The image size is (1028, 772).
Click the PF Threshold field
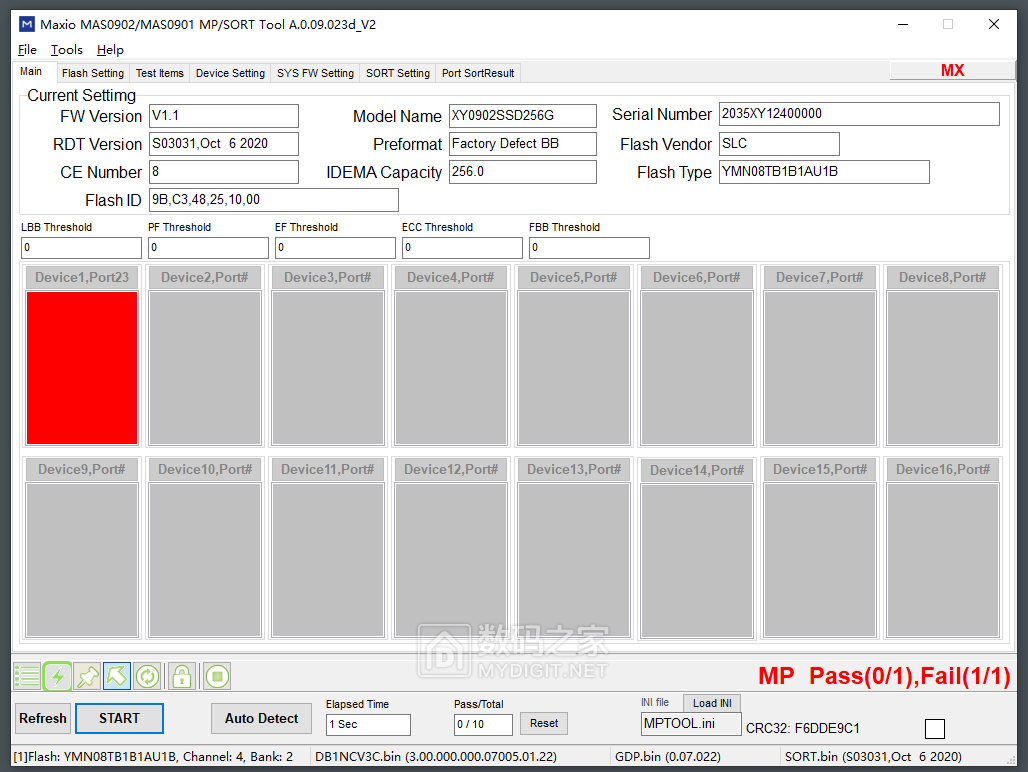point(208,248)
